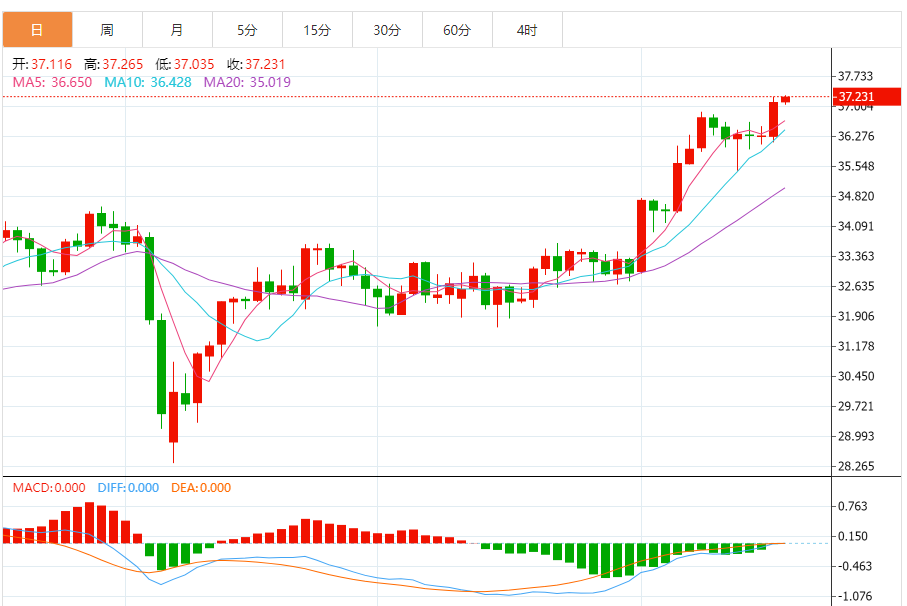The image size is (907, 606).
Task: Click the 36.276 price axis label
Action: pyautogui.click(x=856, y=136)
